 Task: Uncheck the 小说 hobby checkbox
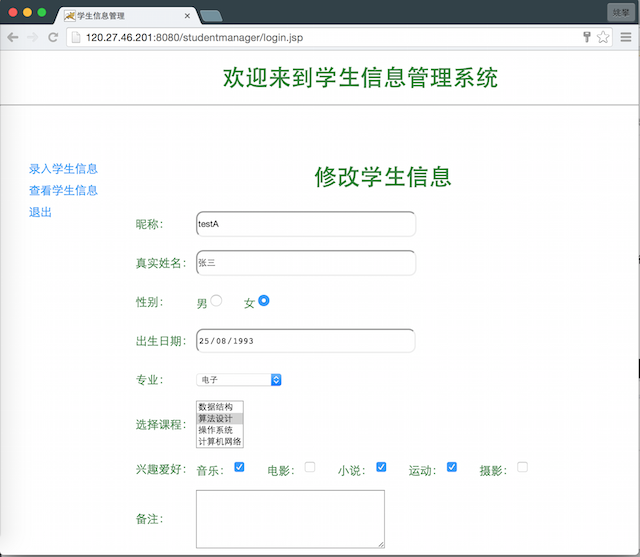(x=381, y=467)
